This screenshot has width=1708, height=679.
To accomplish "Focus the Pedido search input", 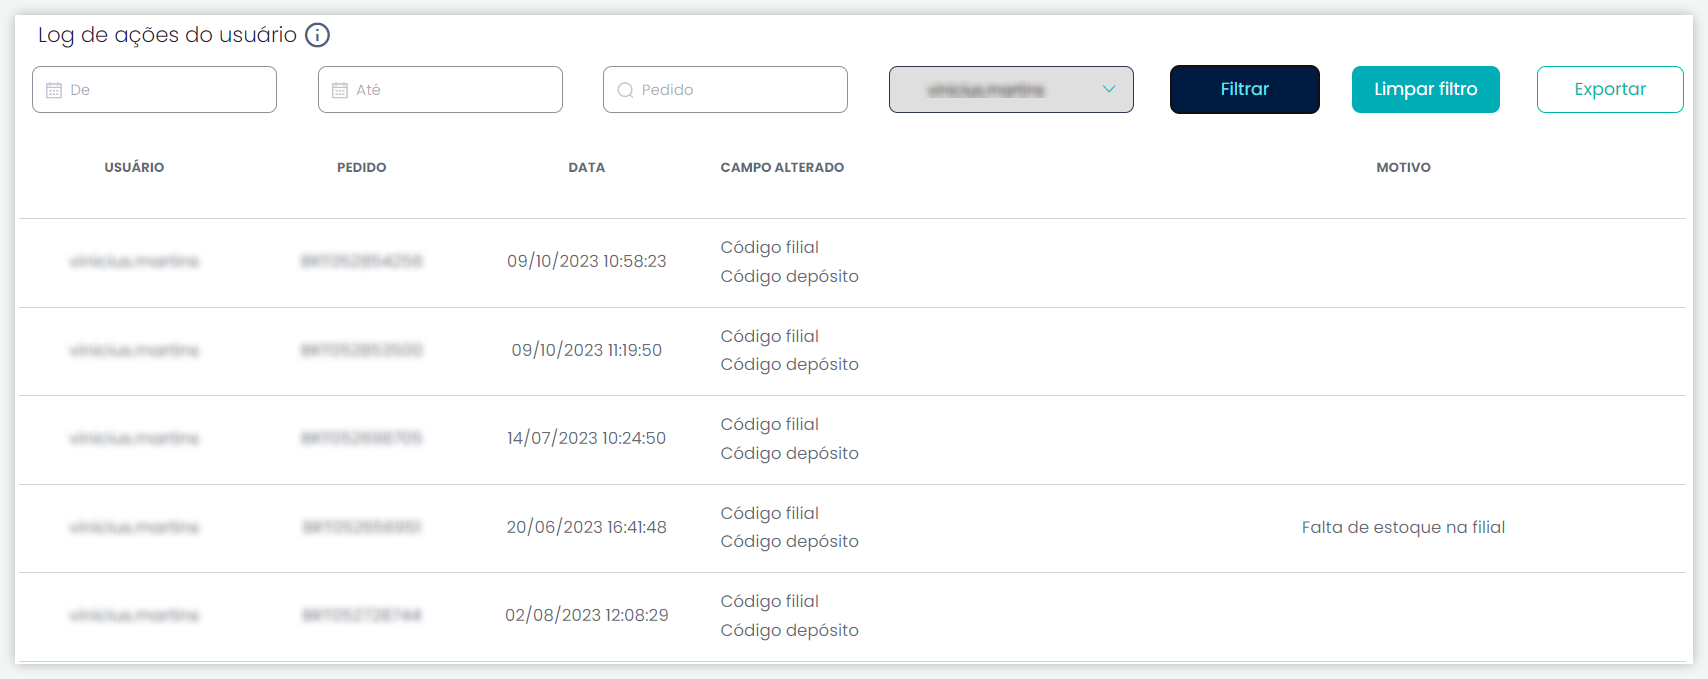I will pyautogui.click(x=725, y=90).
